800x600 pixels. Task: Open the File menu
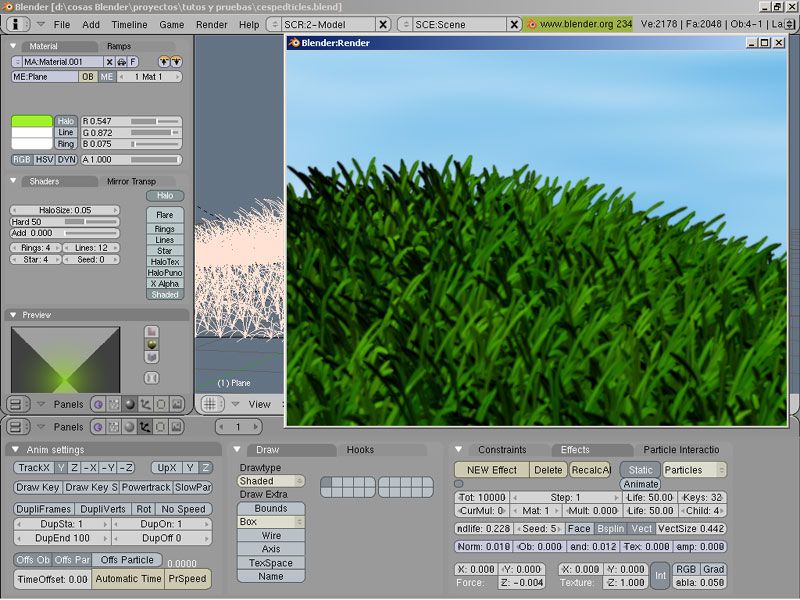[62, 24]
